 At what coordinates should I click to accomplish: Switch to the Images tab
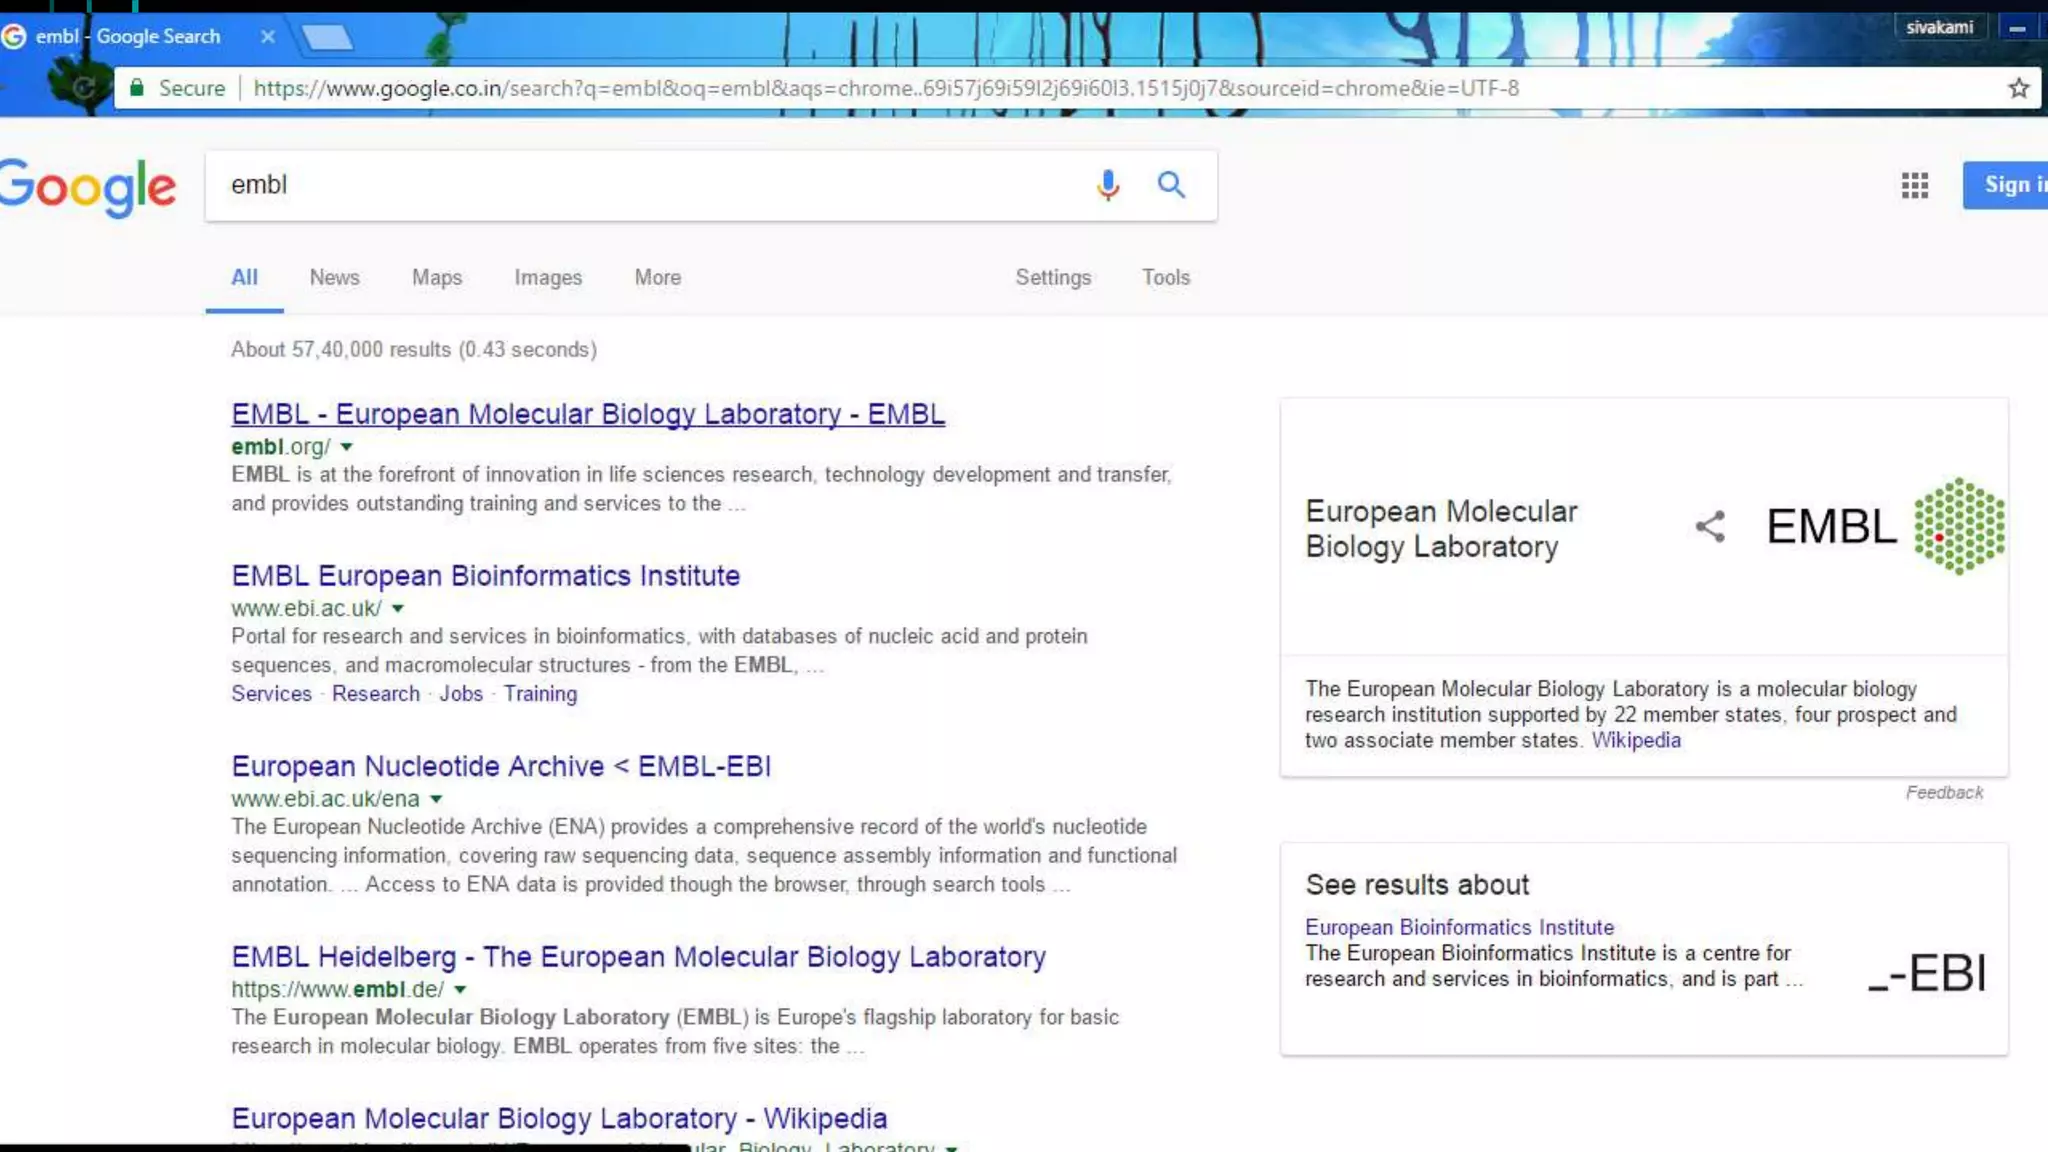[x=547, y=277]
